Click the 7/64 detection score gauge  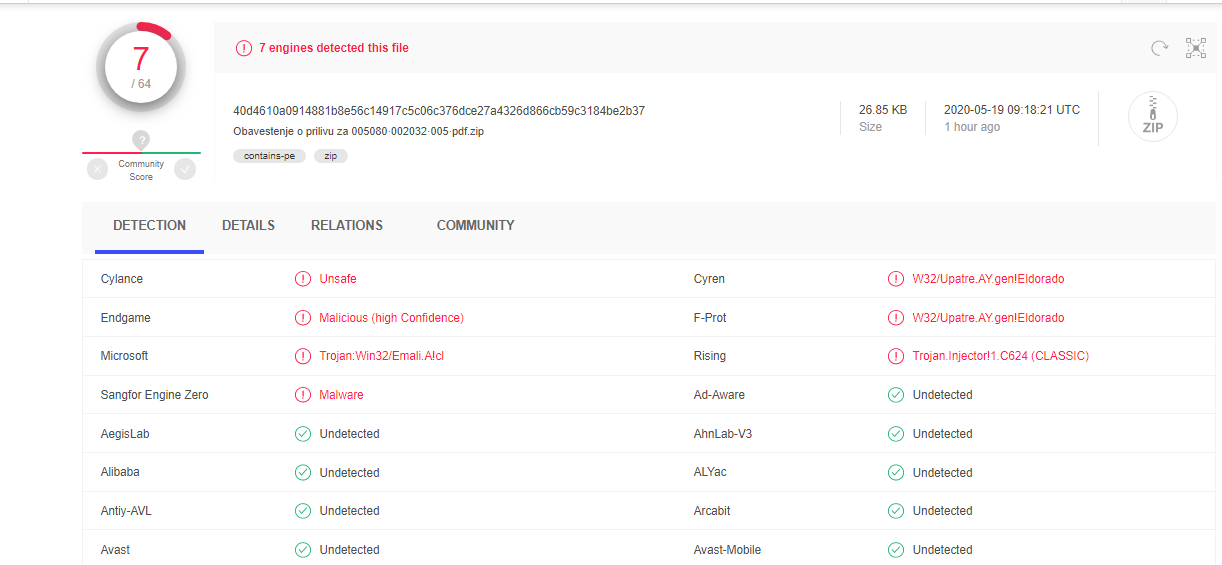click(x=141, y=67)
